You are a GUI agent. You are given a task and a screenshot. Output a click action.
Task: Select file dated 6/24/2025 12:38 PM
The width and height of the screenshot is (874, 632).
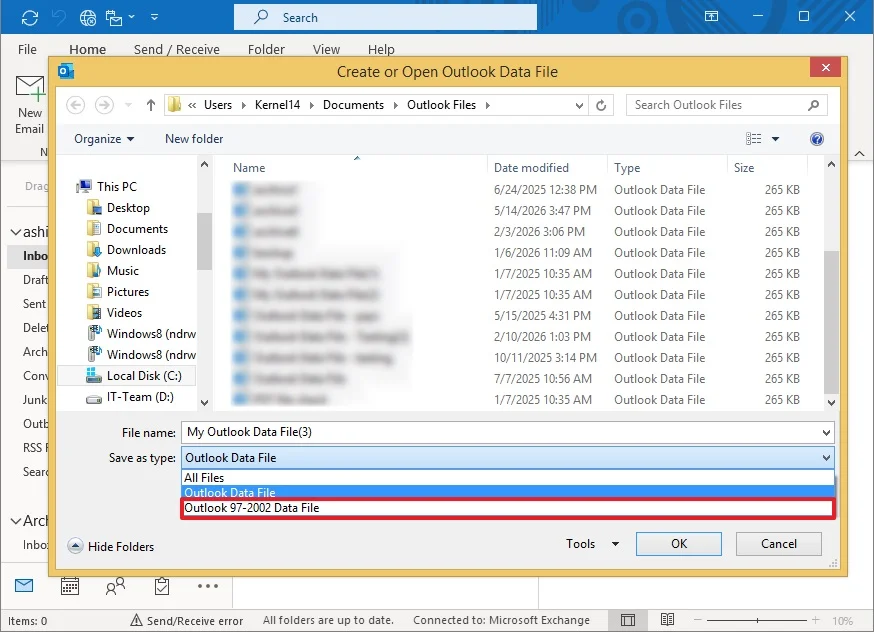point(517,190)
